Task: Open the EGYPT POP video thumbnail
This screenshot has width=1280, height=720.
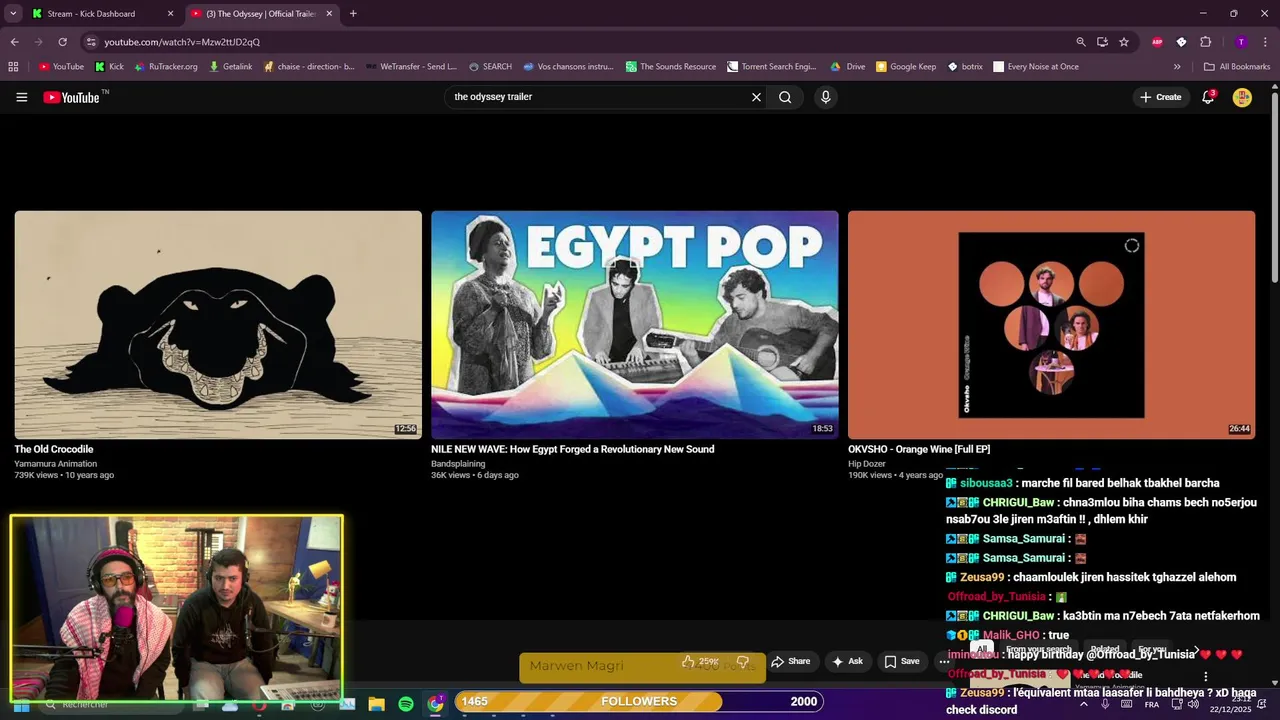Action: tap(634, 324)
